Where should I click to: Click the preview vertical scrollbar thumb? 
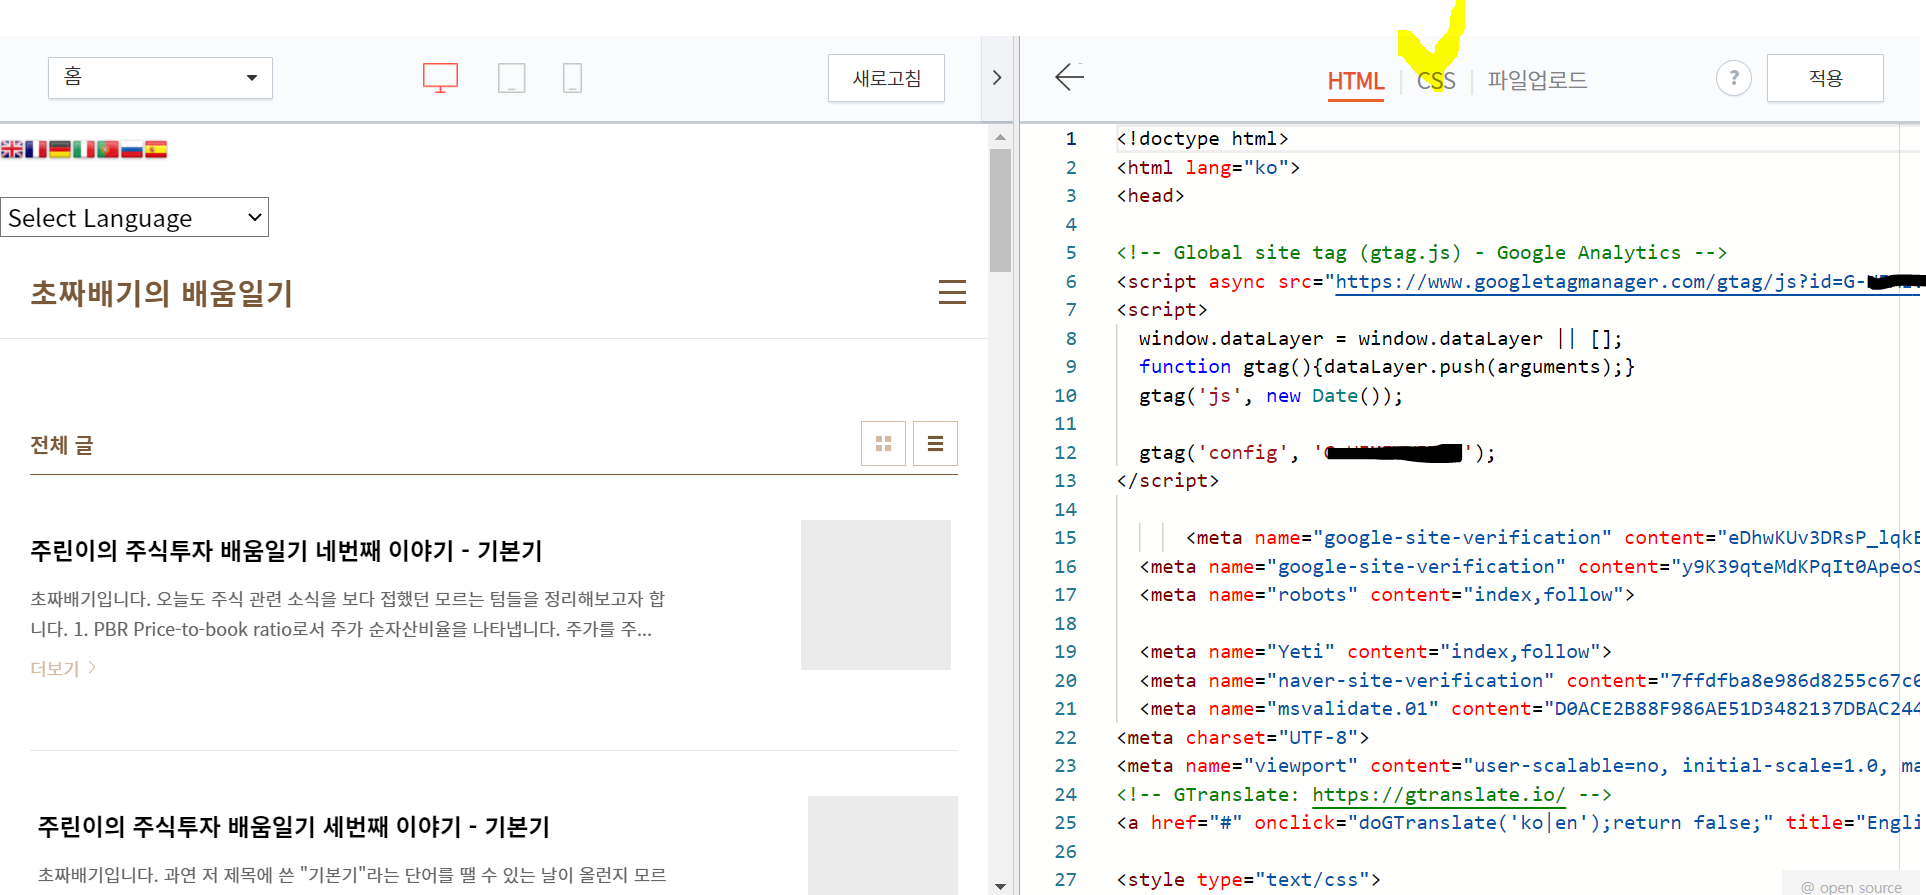[x=1000, y=210]
